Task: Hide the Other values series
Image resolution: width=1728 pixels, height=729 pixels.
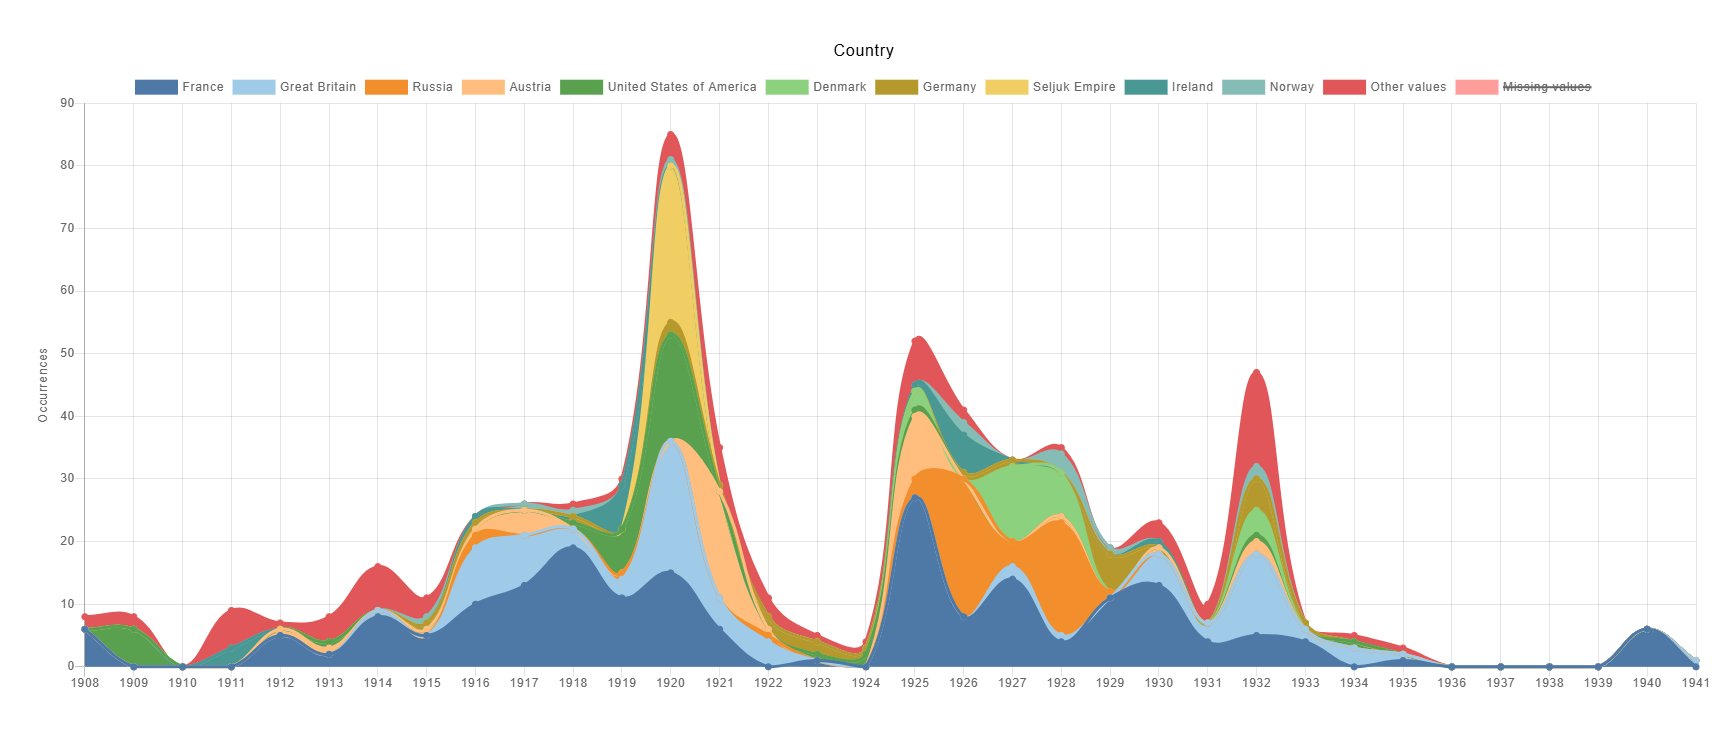Action: tap(1407, 87)
